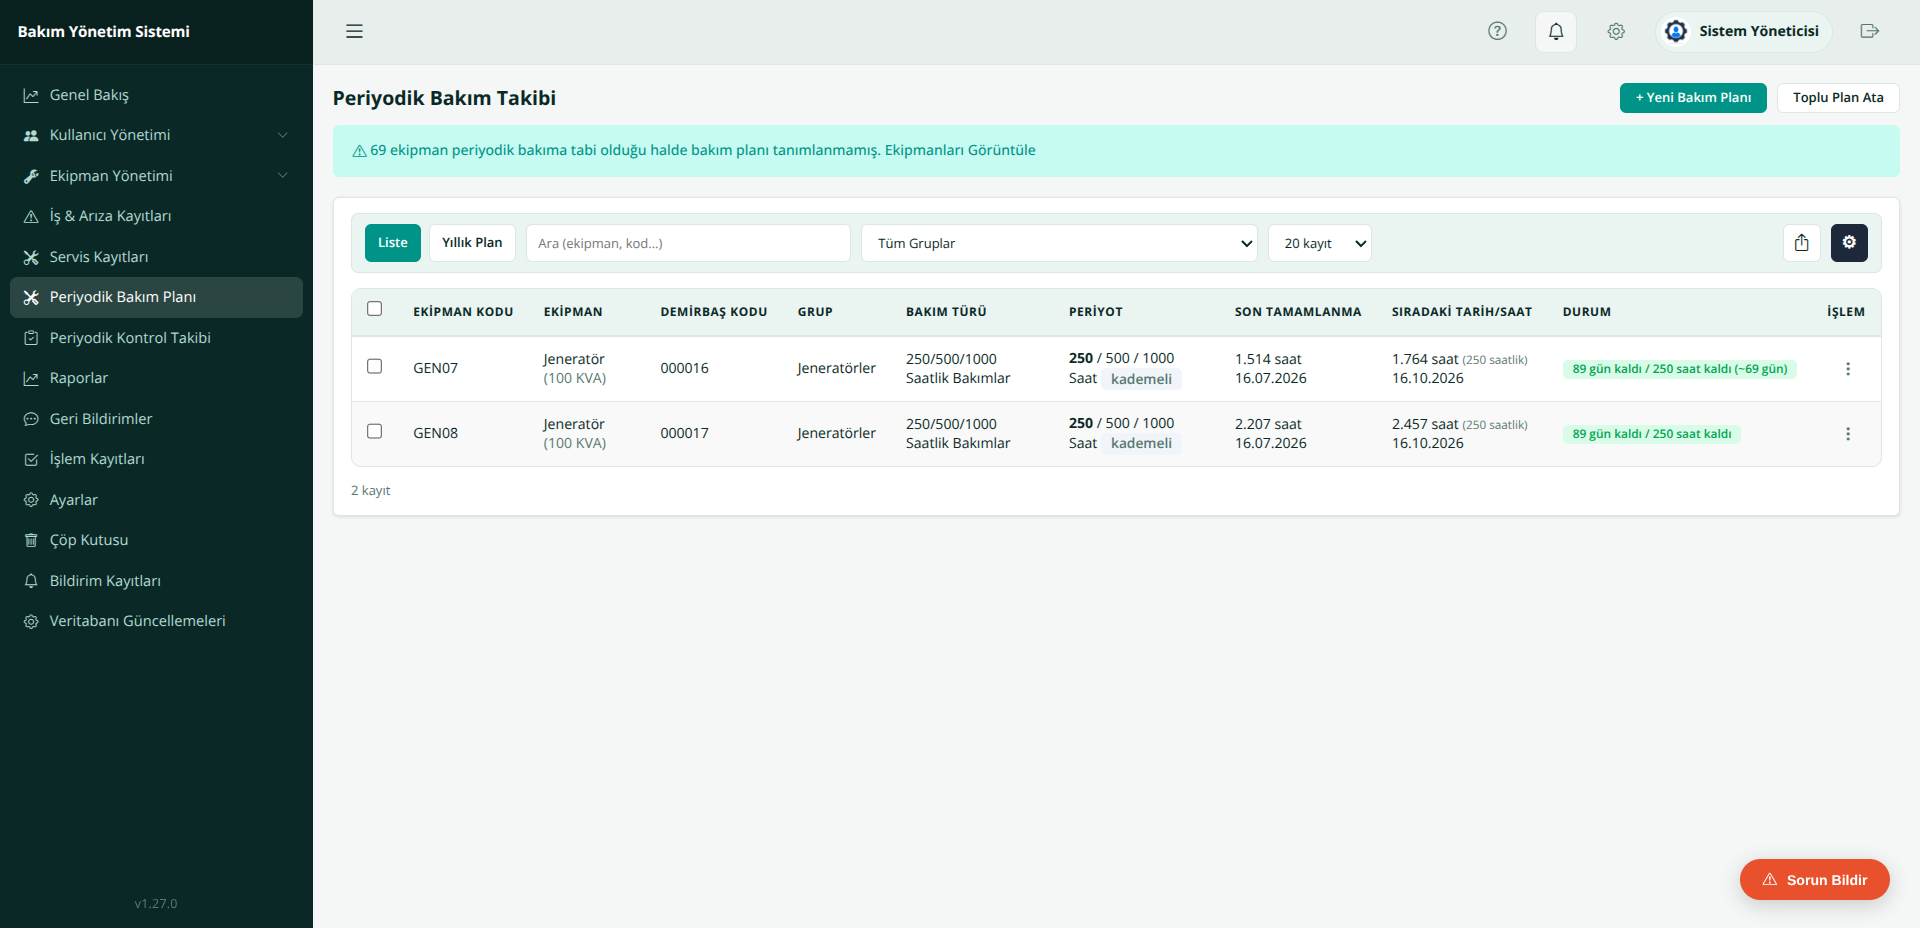The image size is (1920, 928).
Task: Click the GEN07 status badge with (~69 gün)
Action: [x=1680, y=369]
